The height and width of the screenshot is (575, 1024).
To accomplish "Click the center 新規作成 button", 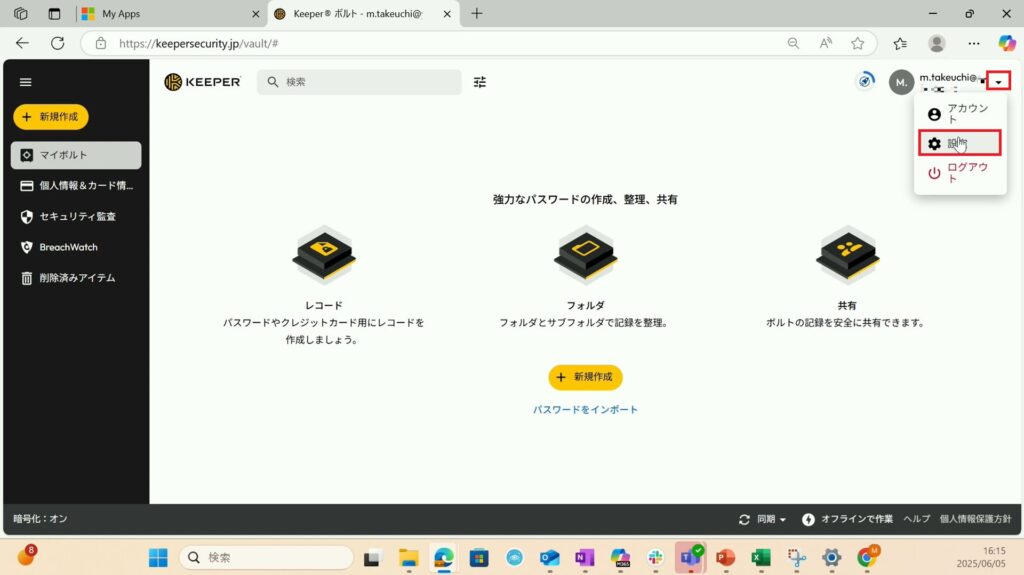I will [x=585, y=377].
